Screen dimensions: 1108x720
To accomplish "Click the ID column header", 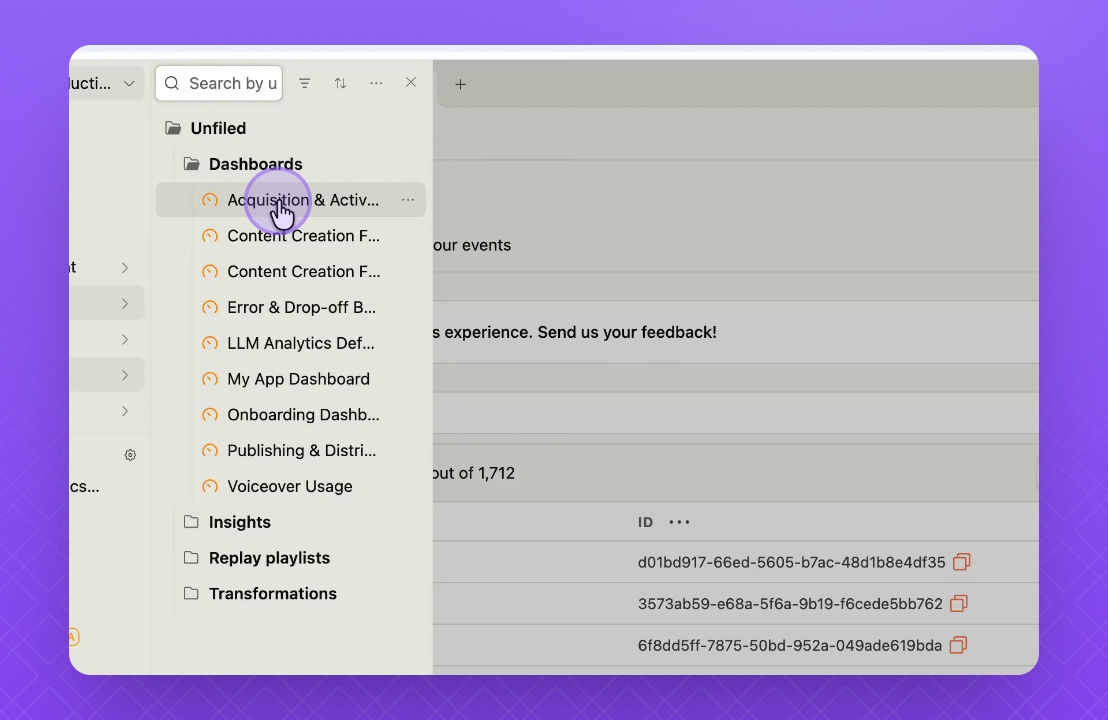I will (645, 522).
